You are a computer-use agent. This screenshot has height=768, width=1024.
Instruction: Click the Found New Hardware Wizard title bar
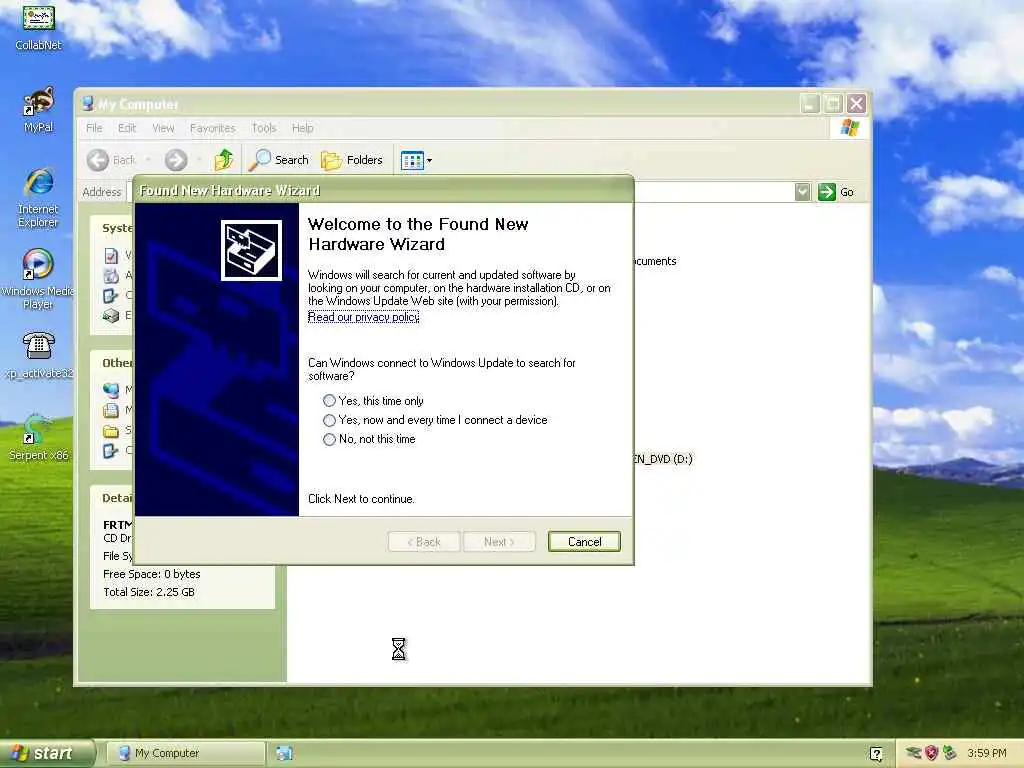[383, 191]
